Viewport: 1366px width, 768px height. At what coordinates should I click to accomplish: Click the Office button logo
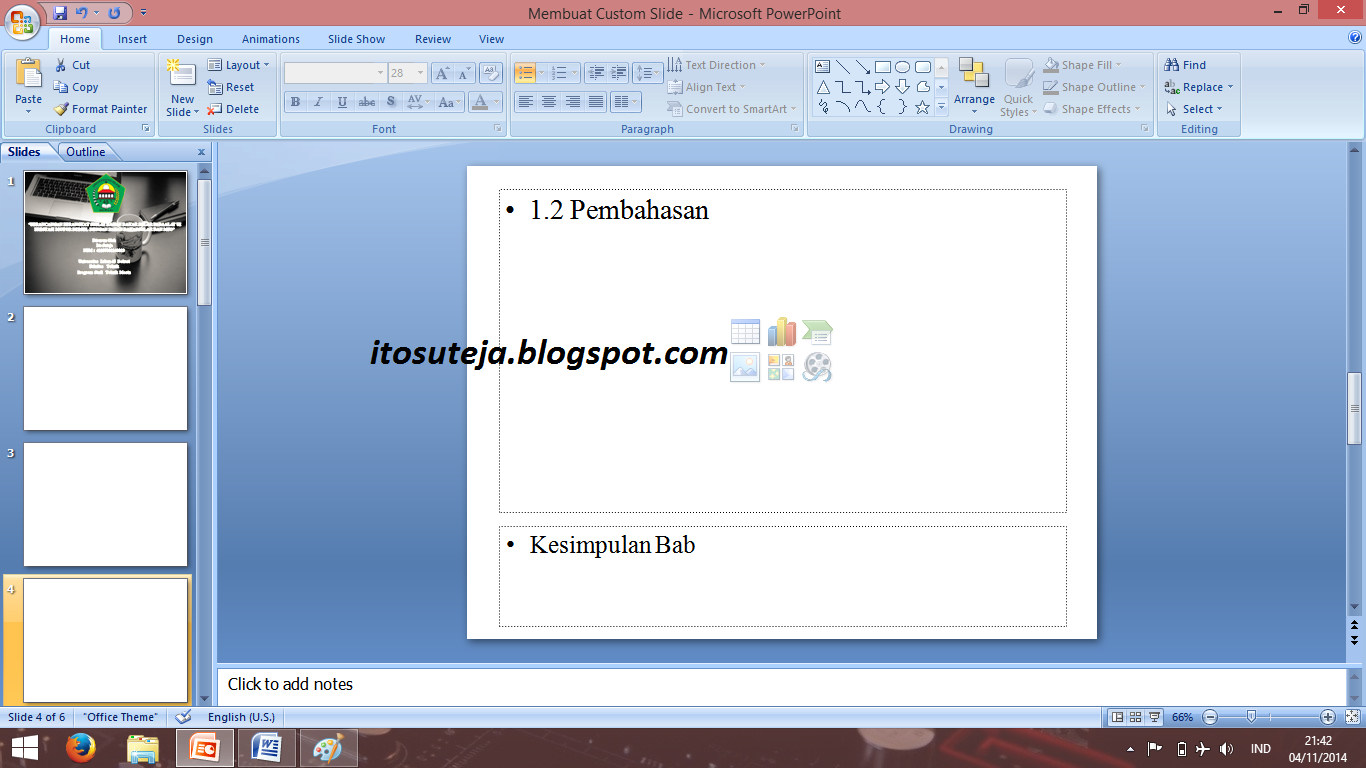(x=23, y=22)
